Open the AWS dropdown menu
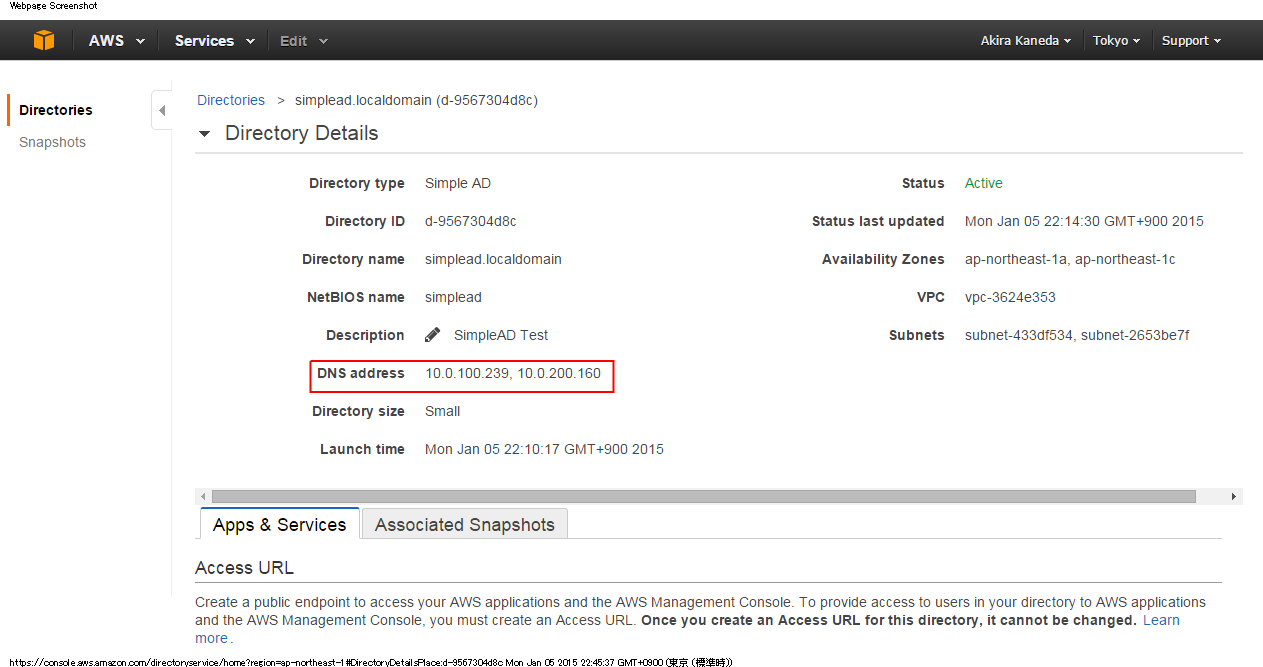The height and width of the screenshot is (667, 1263). point(116,41)
